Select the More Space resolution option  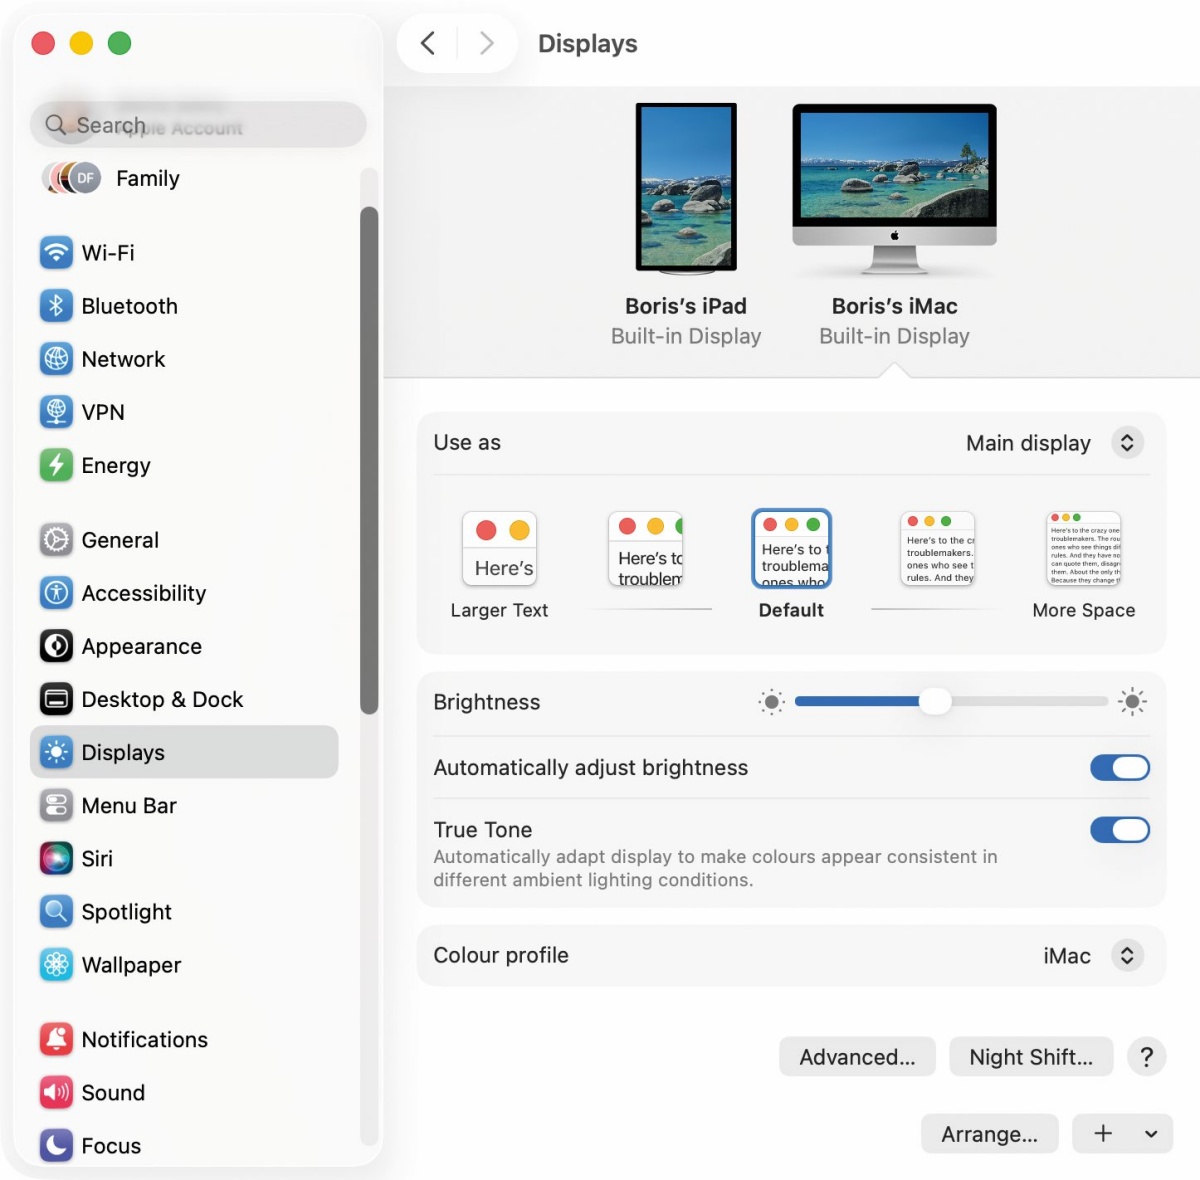1084,565
